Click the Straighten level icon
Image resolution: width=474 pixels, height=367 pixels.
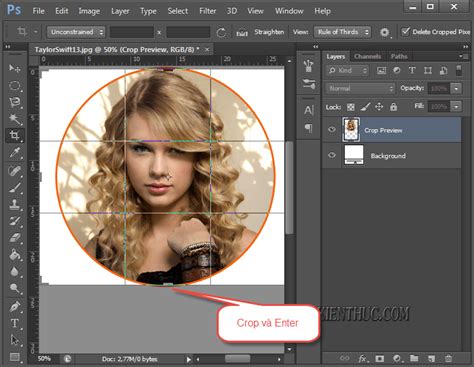coord(242,33)
